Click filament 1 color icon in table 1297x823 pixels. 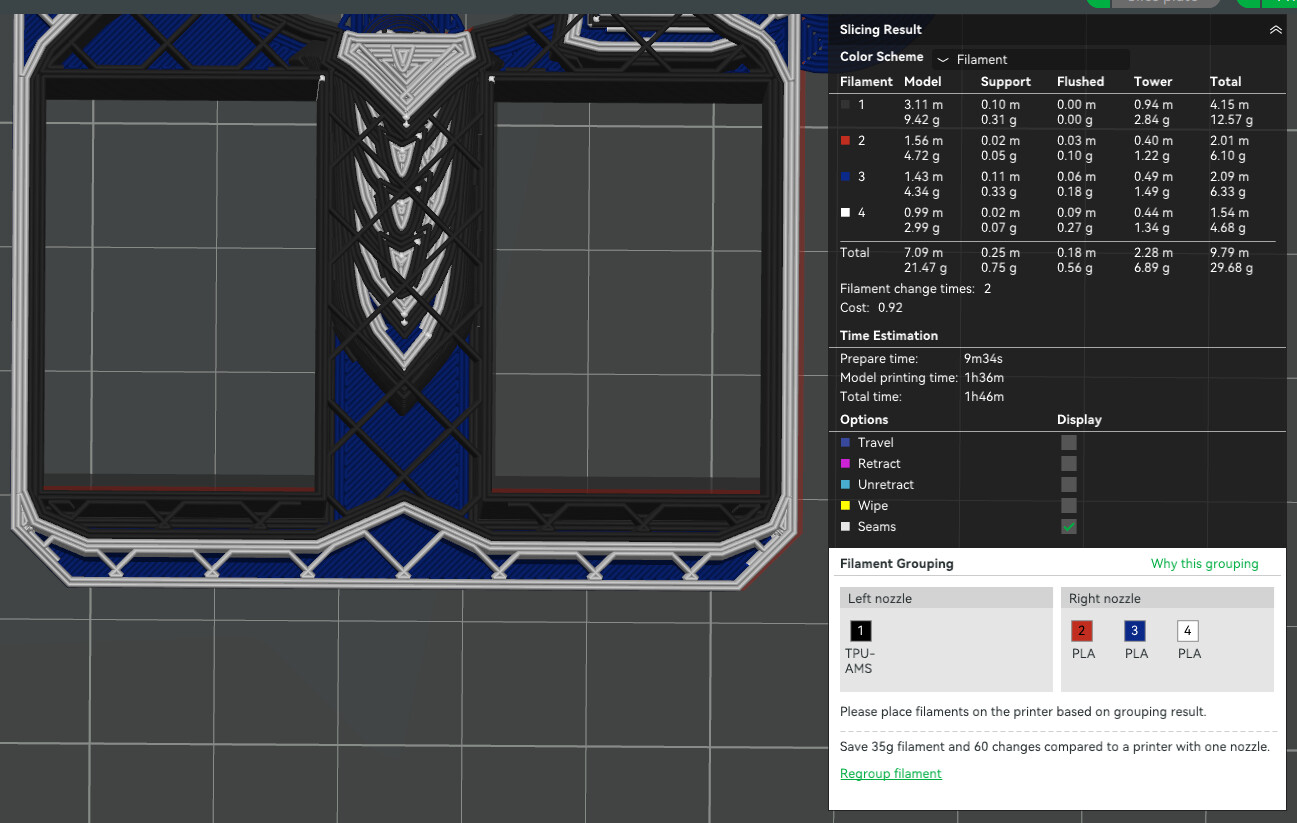tap(845, 104)
